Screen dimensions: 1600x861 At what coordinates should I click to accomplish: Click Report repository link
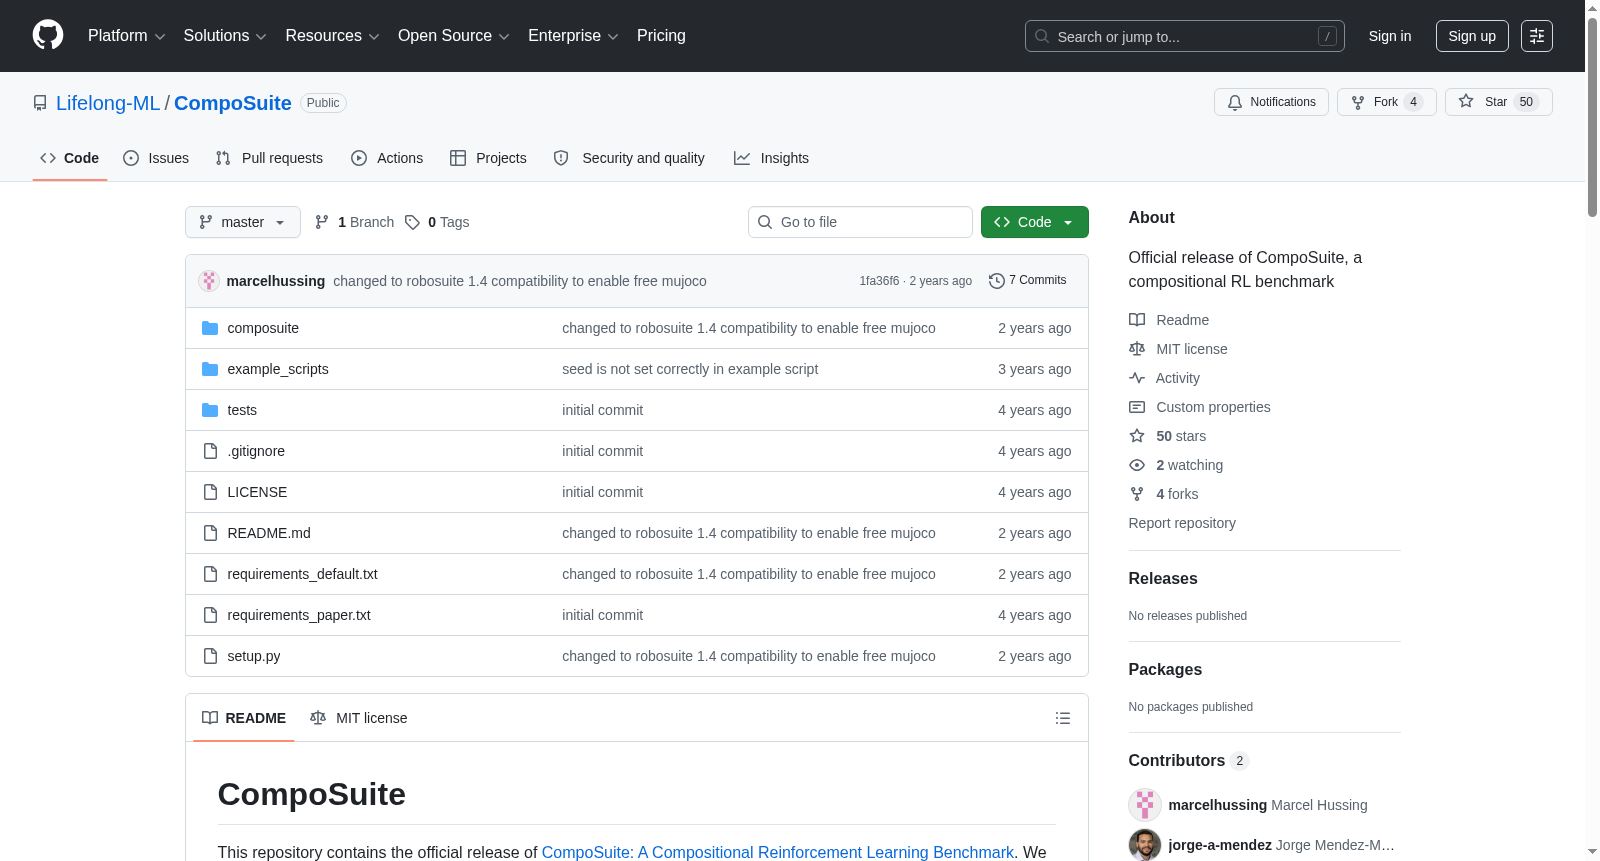click(1182, 523)
